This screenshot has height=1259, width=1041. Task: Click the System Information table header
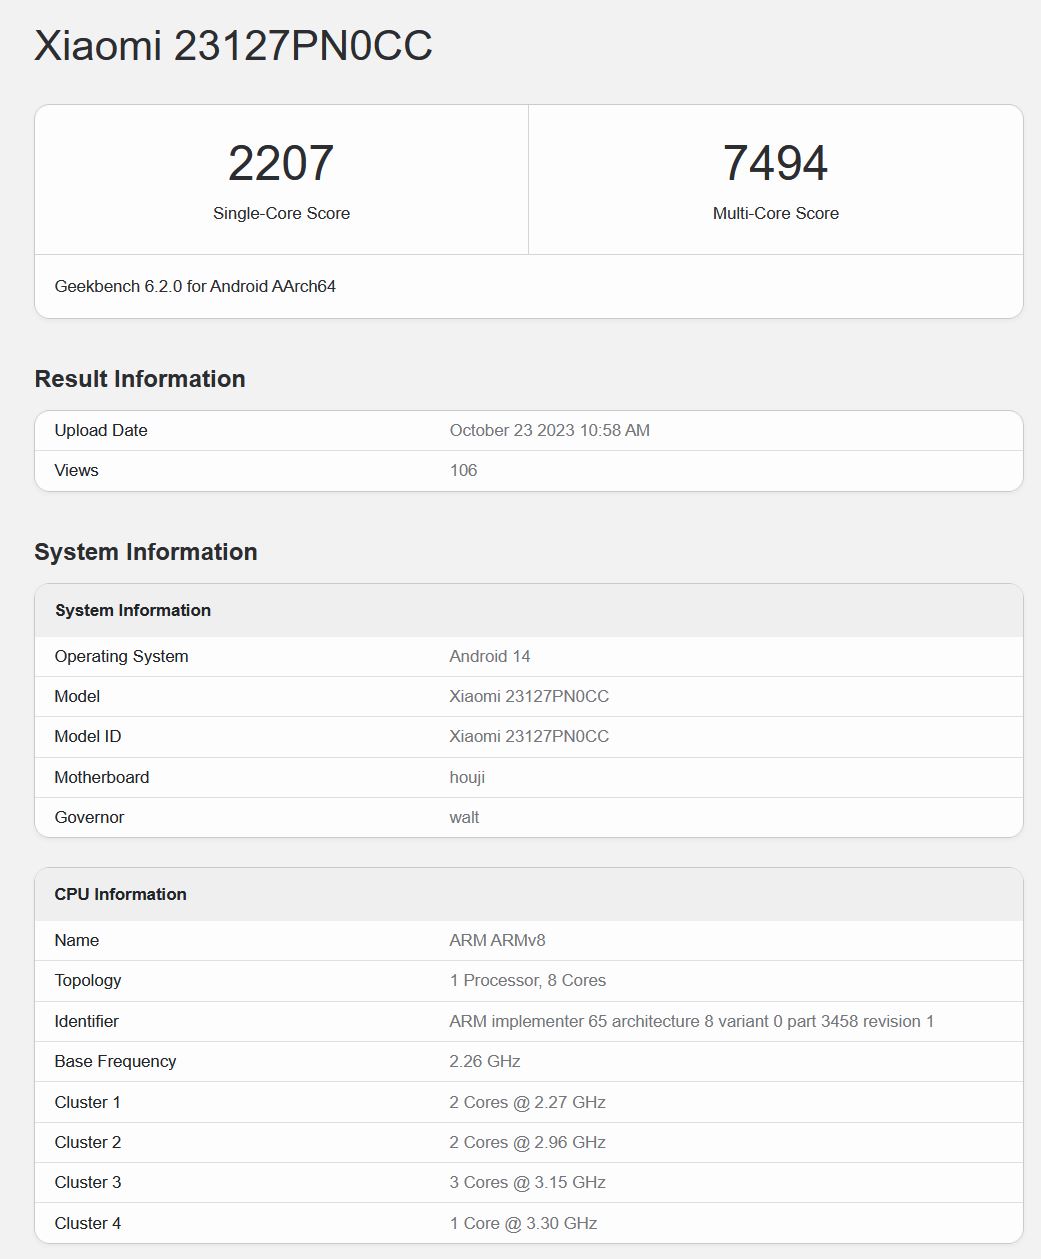point(133,610)
